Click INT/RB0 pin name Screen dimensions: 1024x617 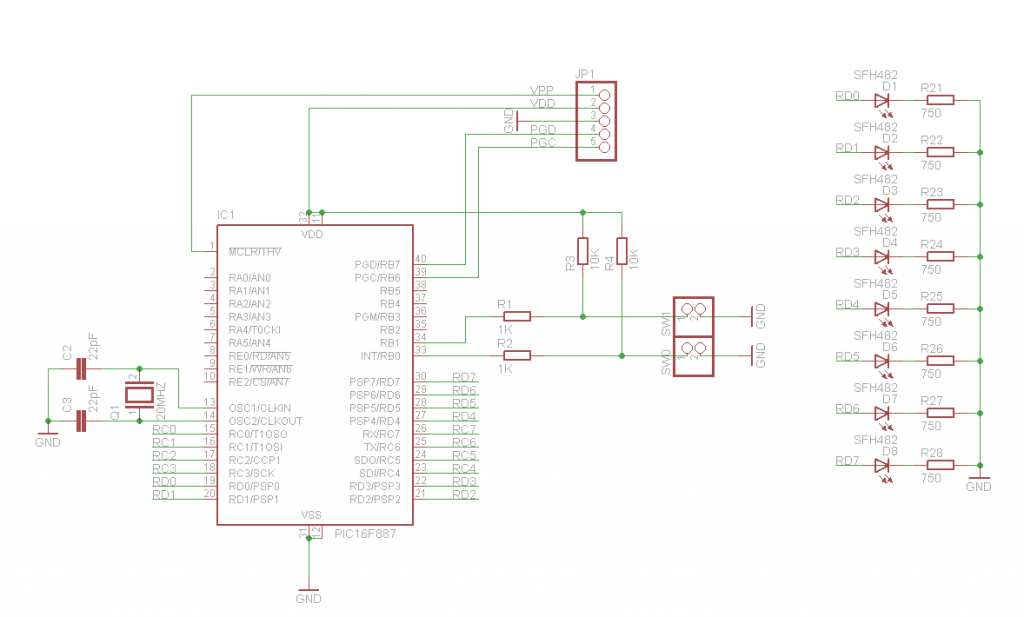381,356
